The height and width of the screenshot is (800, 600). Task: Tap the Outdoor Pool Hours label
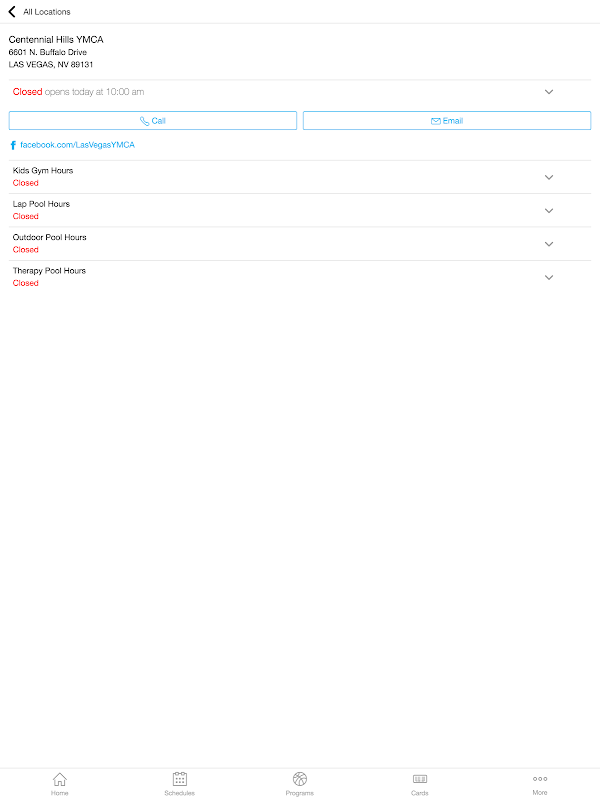coord(49,237)
